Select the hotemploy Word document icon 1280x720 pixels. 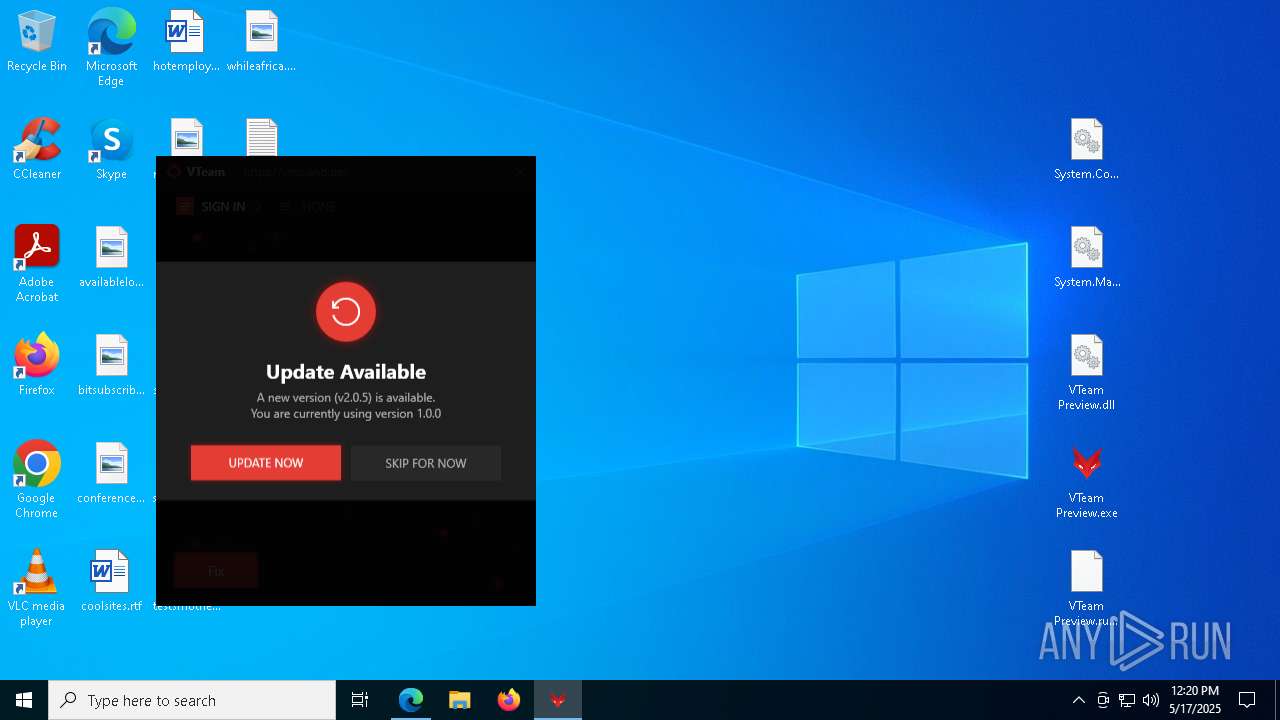click(x=186, y=42)
